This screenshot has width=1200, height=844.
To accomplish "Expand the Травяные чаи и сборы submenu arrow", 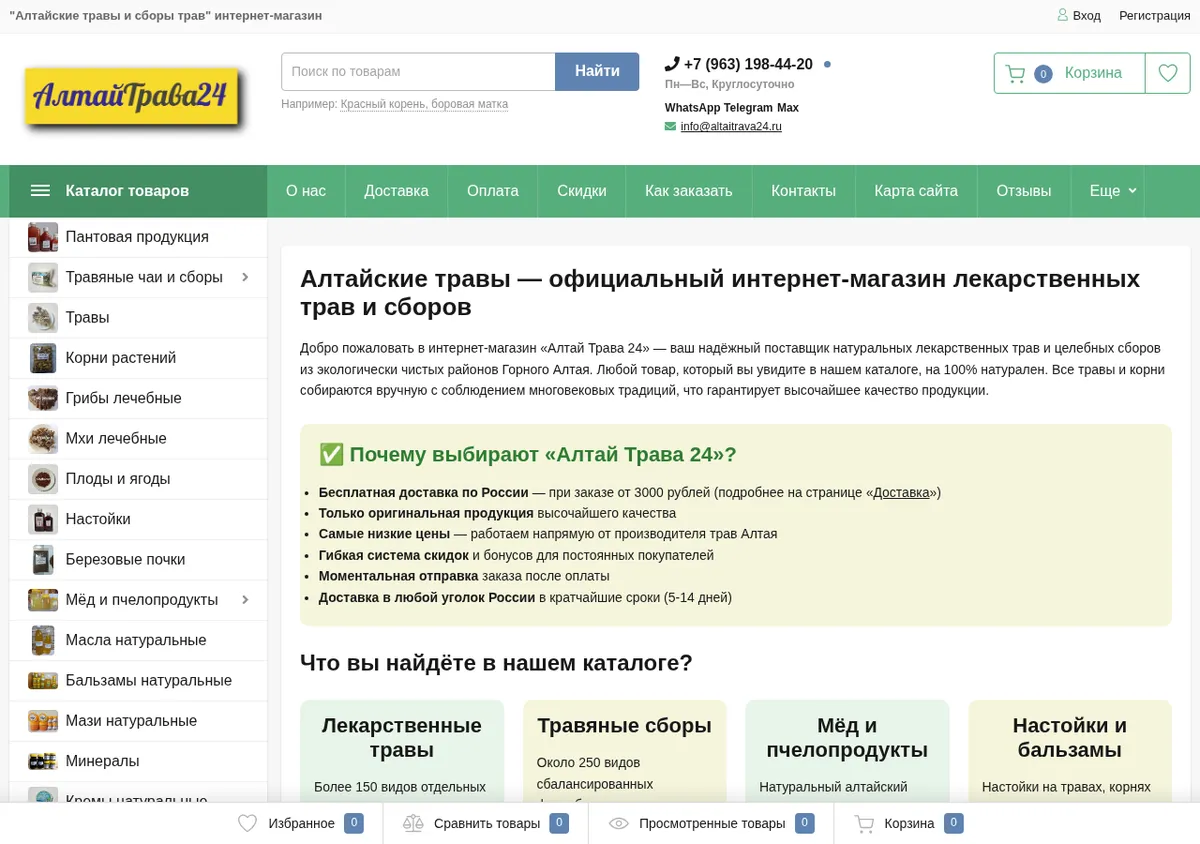I will tap(245, 277).
